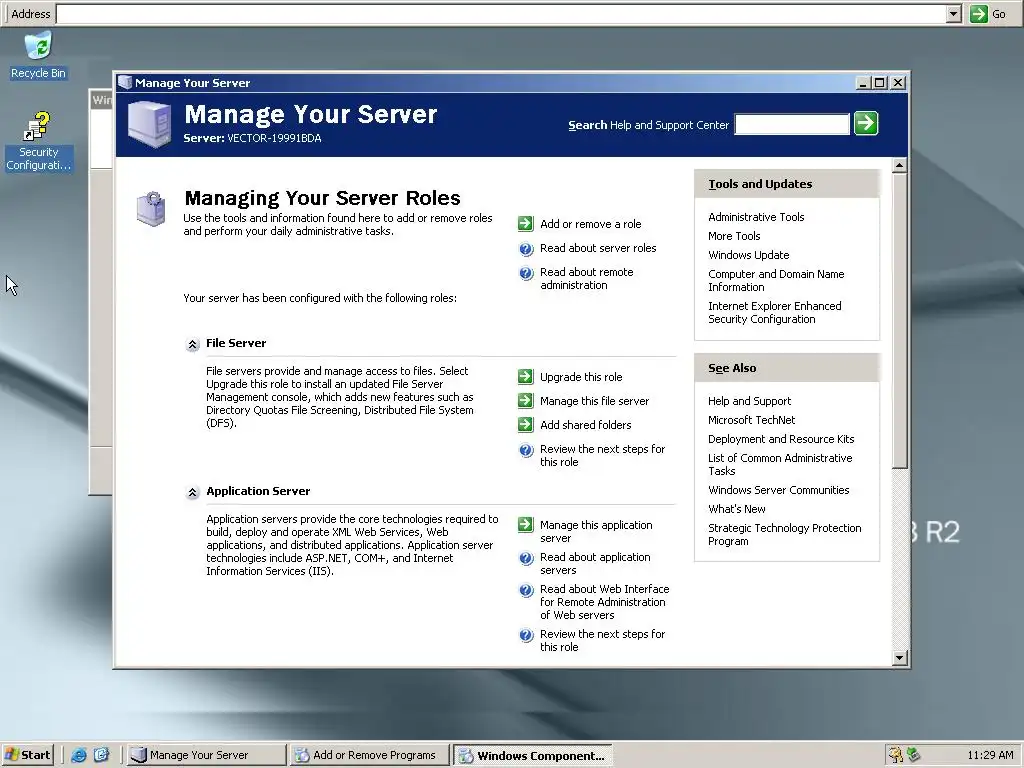Click help icon beside Read about Web Interface
1024x768 pixels.
tap(526, 590)
